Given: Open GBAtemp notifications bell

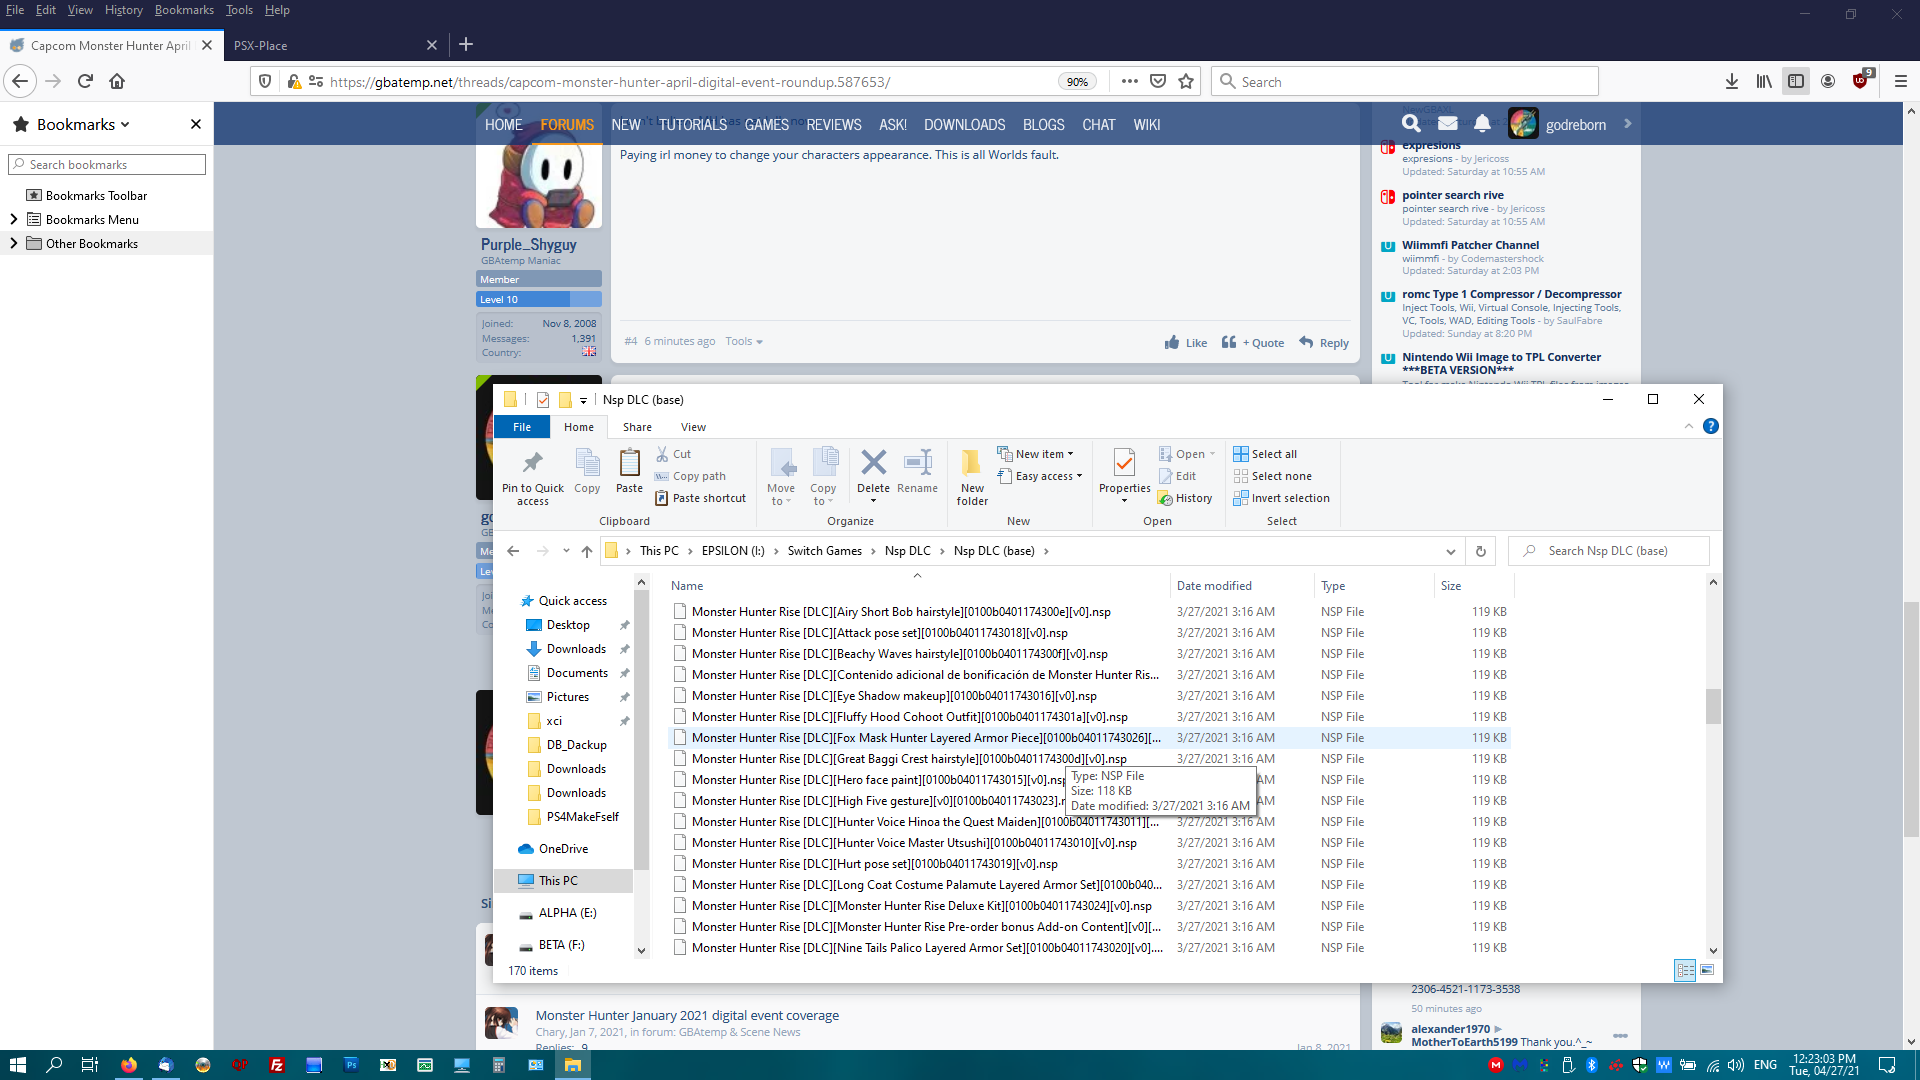Looking at the screenshot, I should tap(1482, 123).
